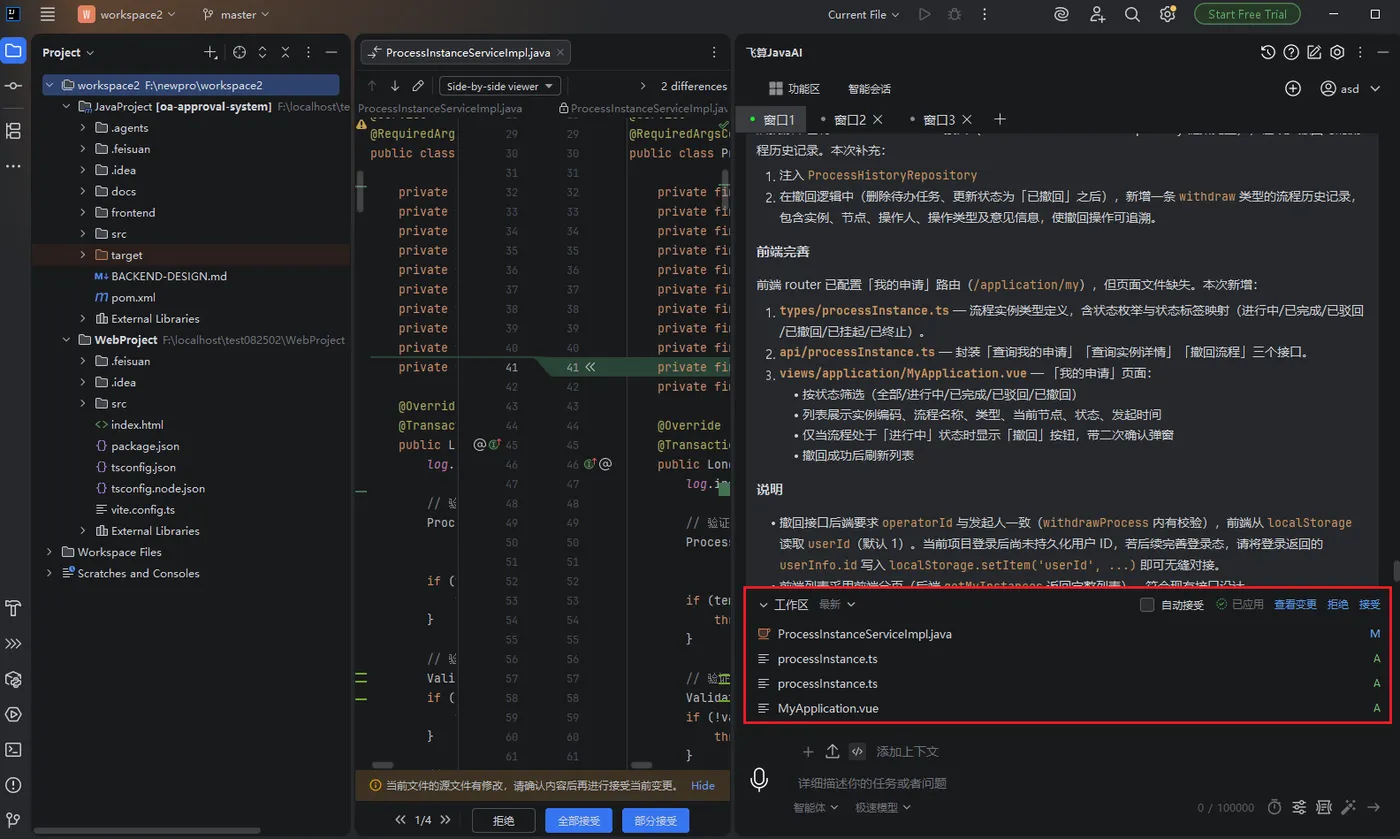This screenshot has height=839, width=1400.
Task: Click the 查看变更 link
Action: (x=1295, y=604)
